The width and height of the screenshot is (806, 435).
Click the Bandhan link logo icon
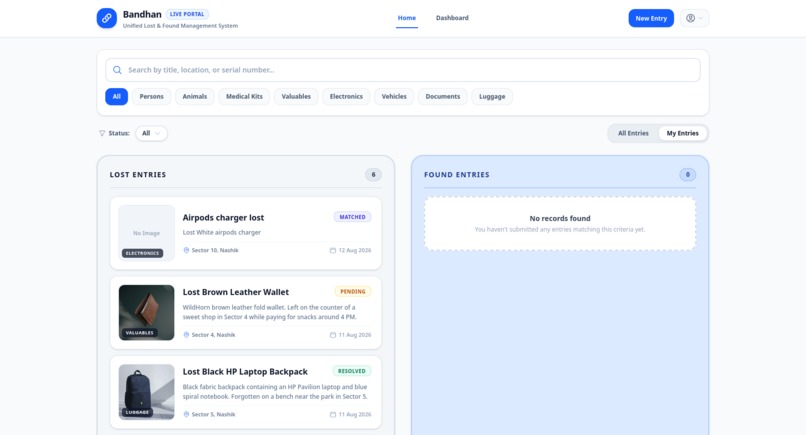tap(106, 18)
